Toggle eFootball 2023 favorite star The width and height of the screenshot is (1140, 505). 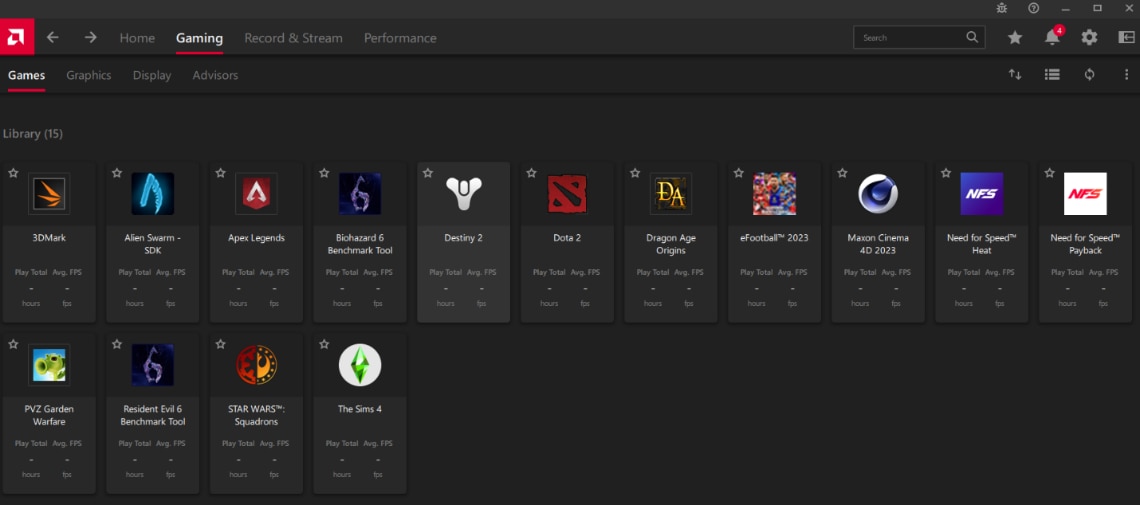tap(739, 173)
